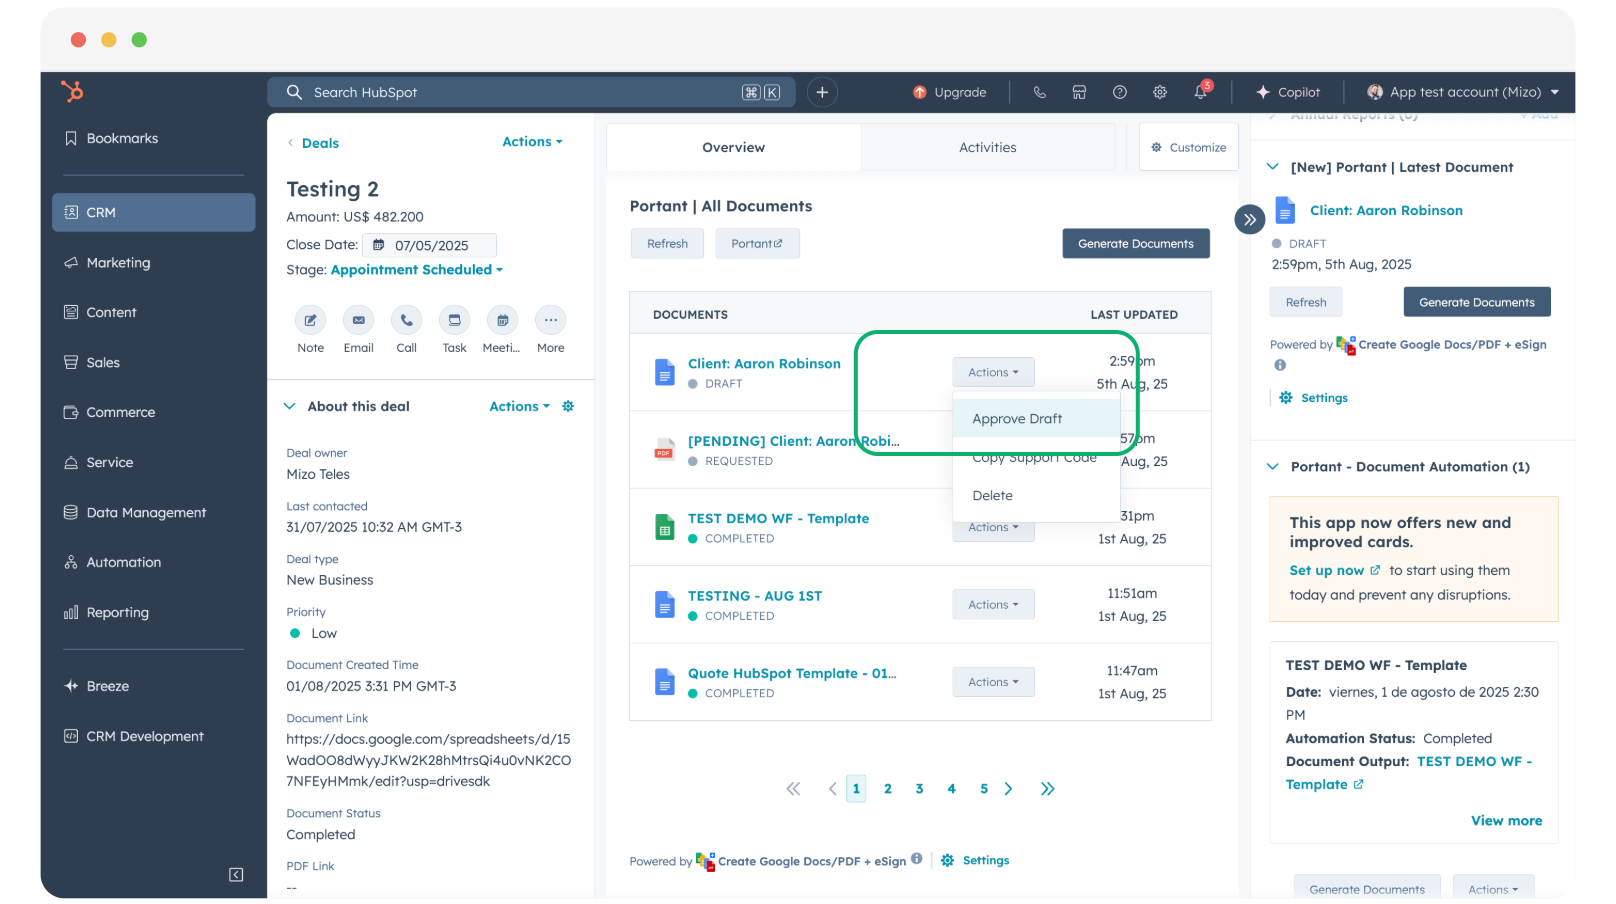
Task: Collapse the About this deal section
Action: click(290, 407)
